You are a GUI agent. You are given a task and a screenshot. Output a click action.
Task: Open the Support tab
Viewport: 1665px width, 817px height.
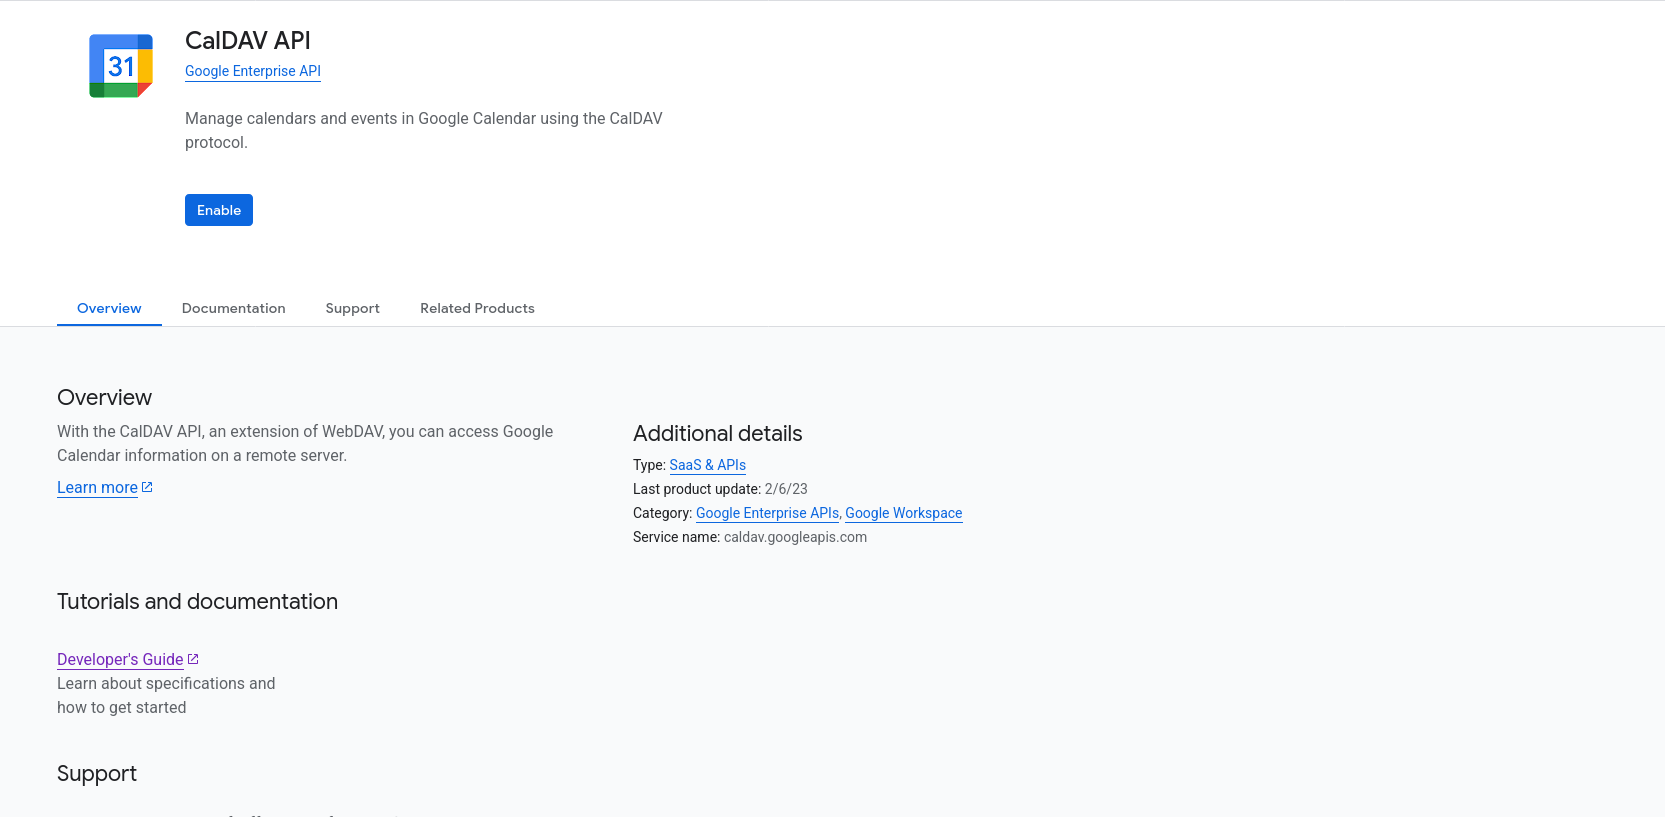353,308
